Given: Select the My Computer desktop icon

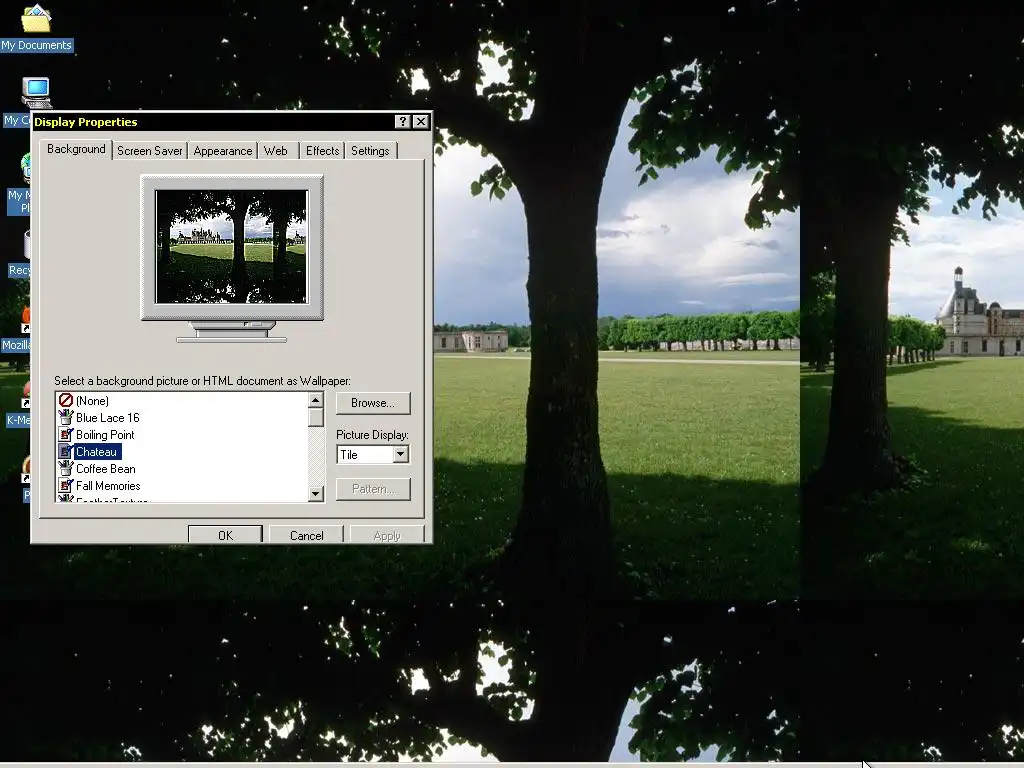Looking at the screenshot, I should coord(36,92).
